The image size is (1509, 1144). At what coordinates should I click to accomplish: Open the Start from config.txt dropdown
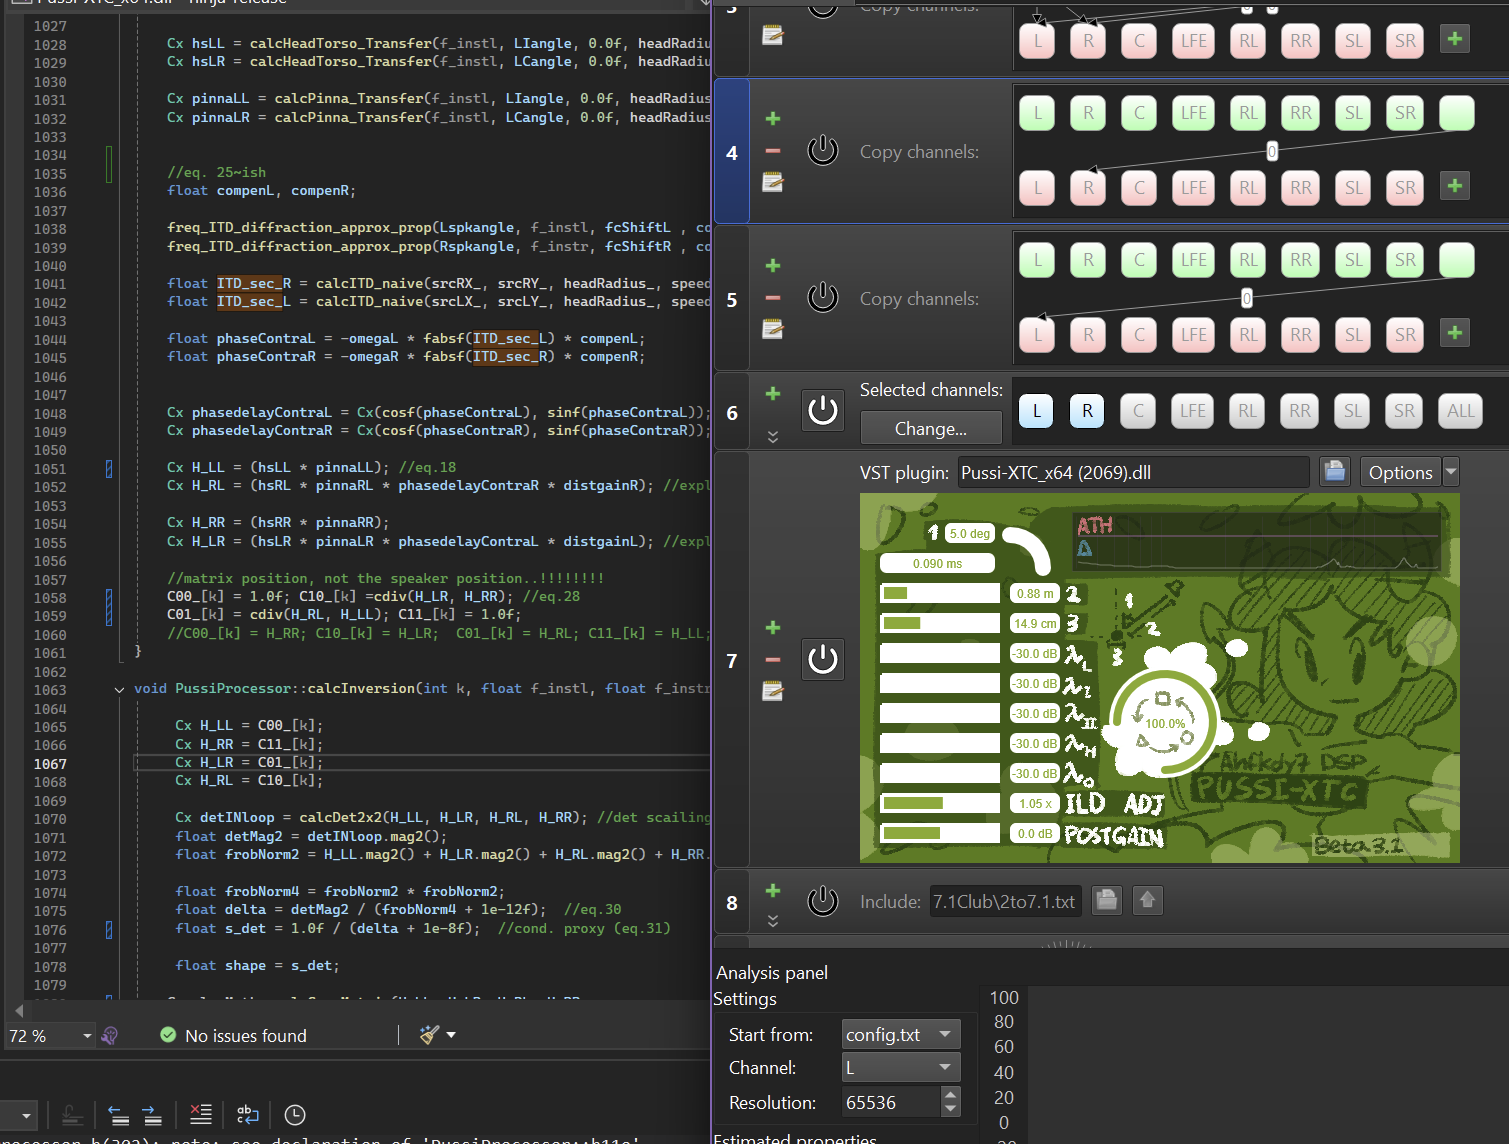[x=900, y=1034]
